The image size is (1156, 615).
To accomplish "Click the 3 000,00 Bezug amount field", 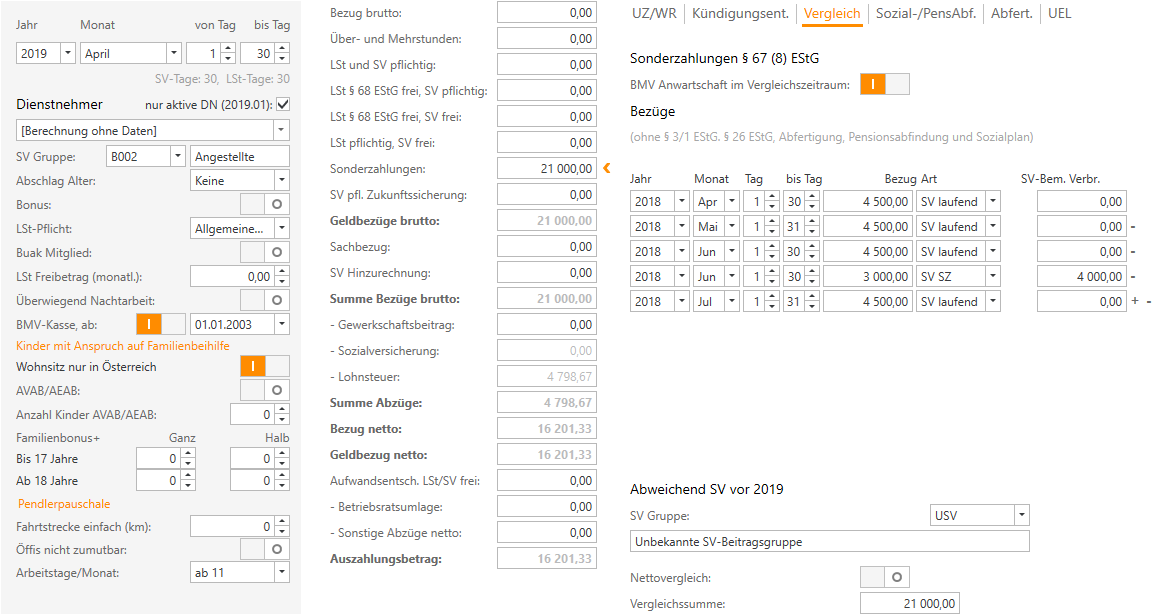I will [x=868, y=277].
